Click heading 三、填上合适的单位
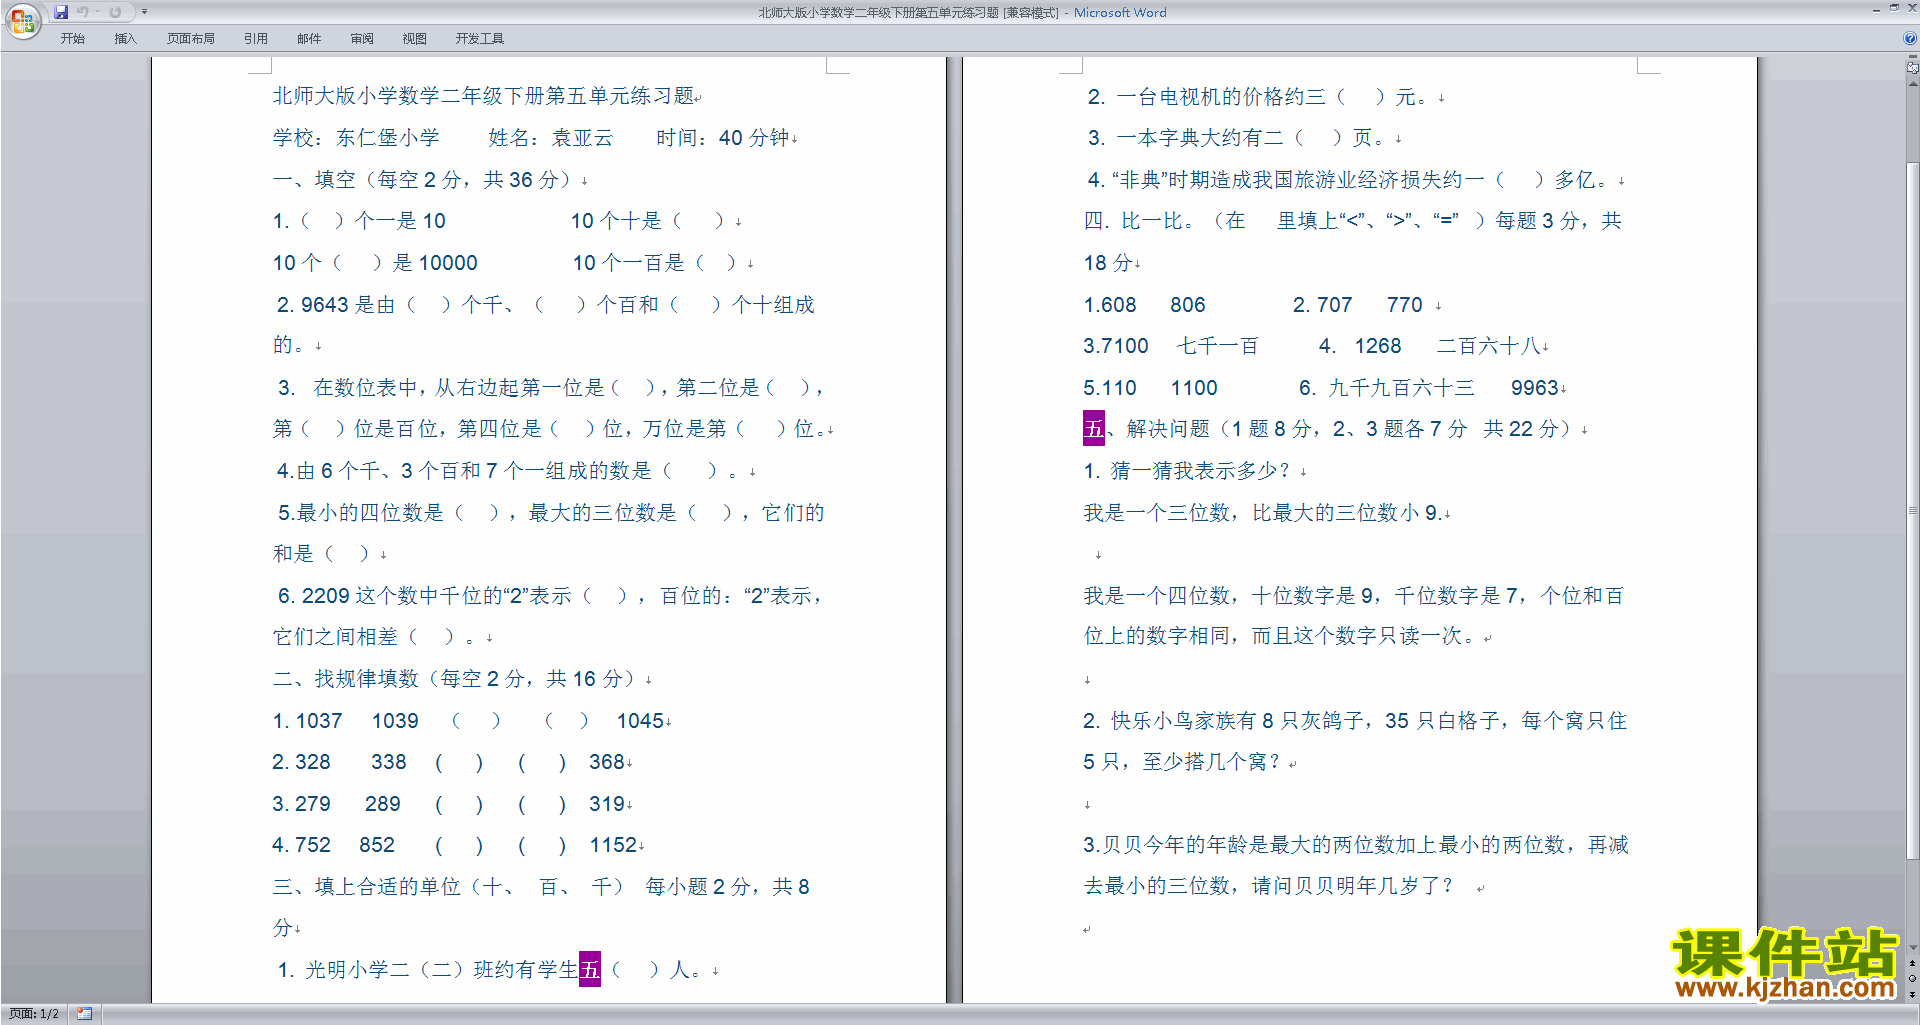Screen dimensions: 1920x1025 click(540, 887)
